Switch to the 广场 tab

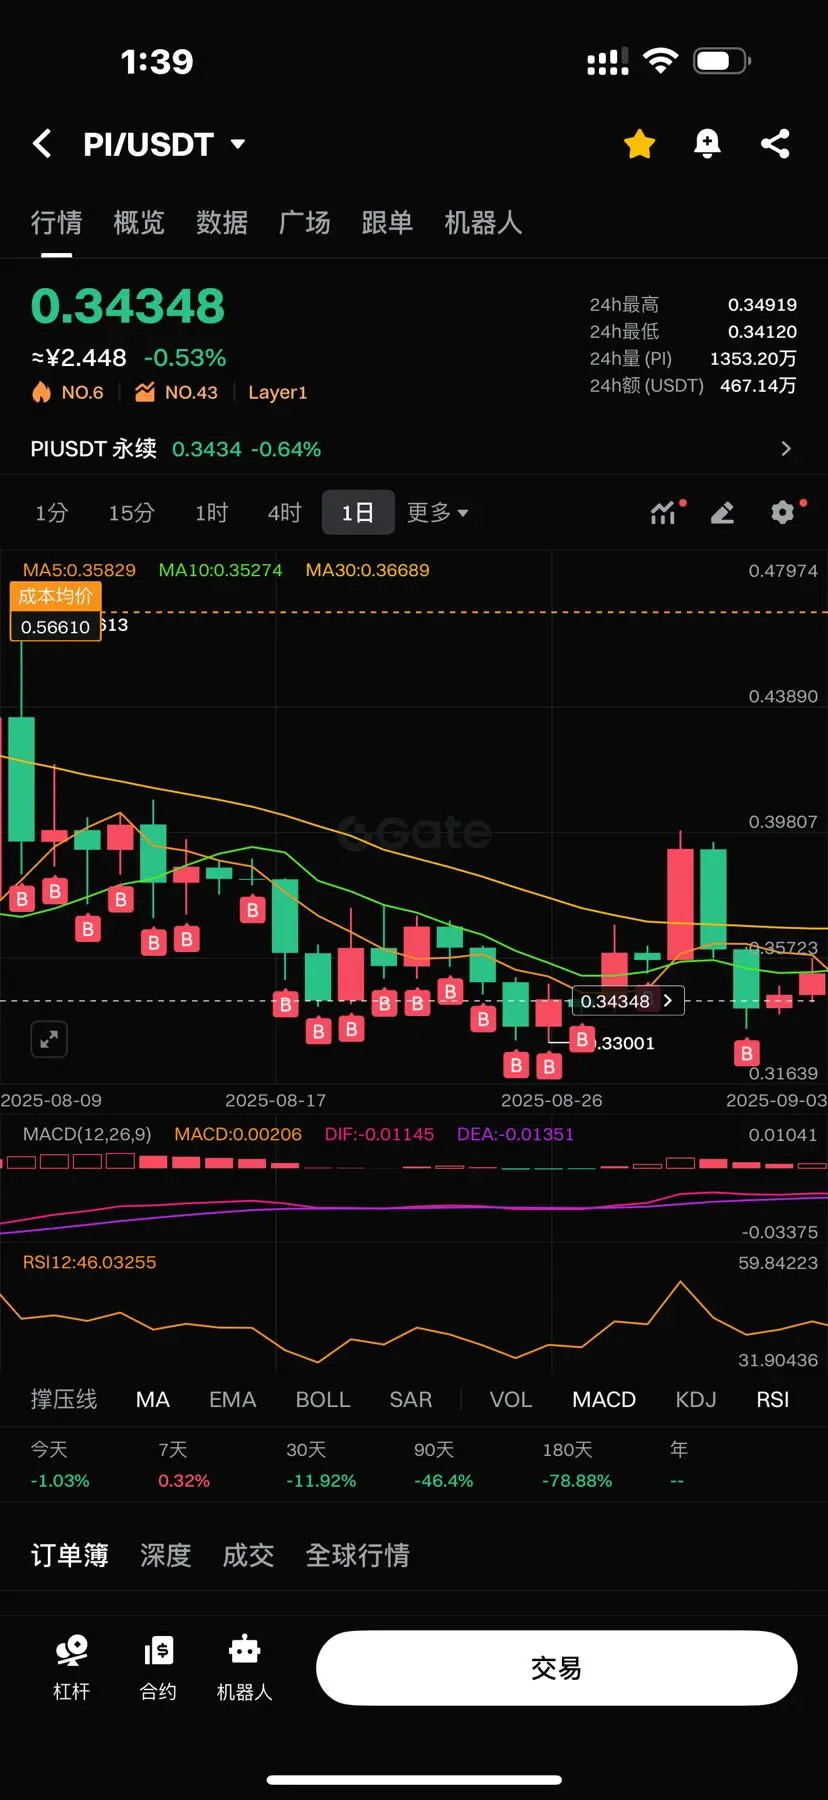304,222
